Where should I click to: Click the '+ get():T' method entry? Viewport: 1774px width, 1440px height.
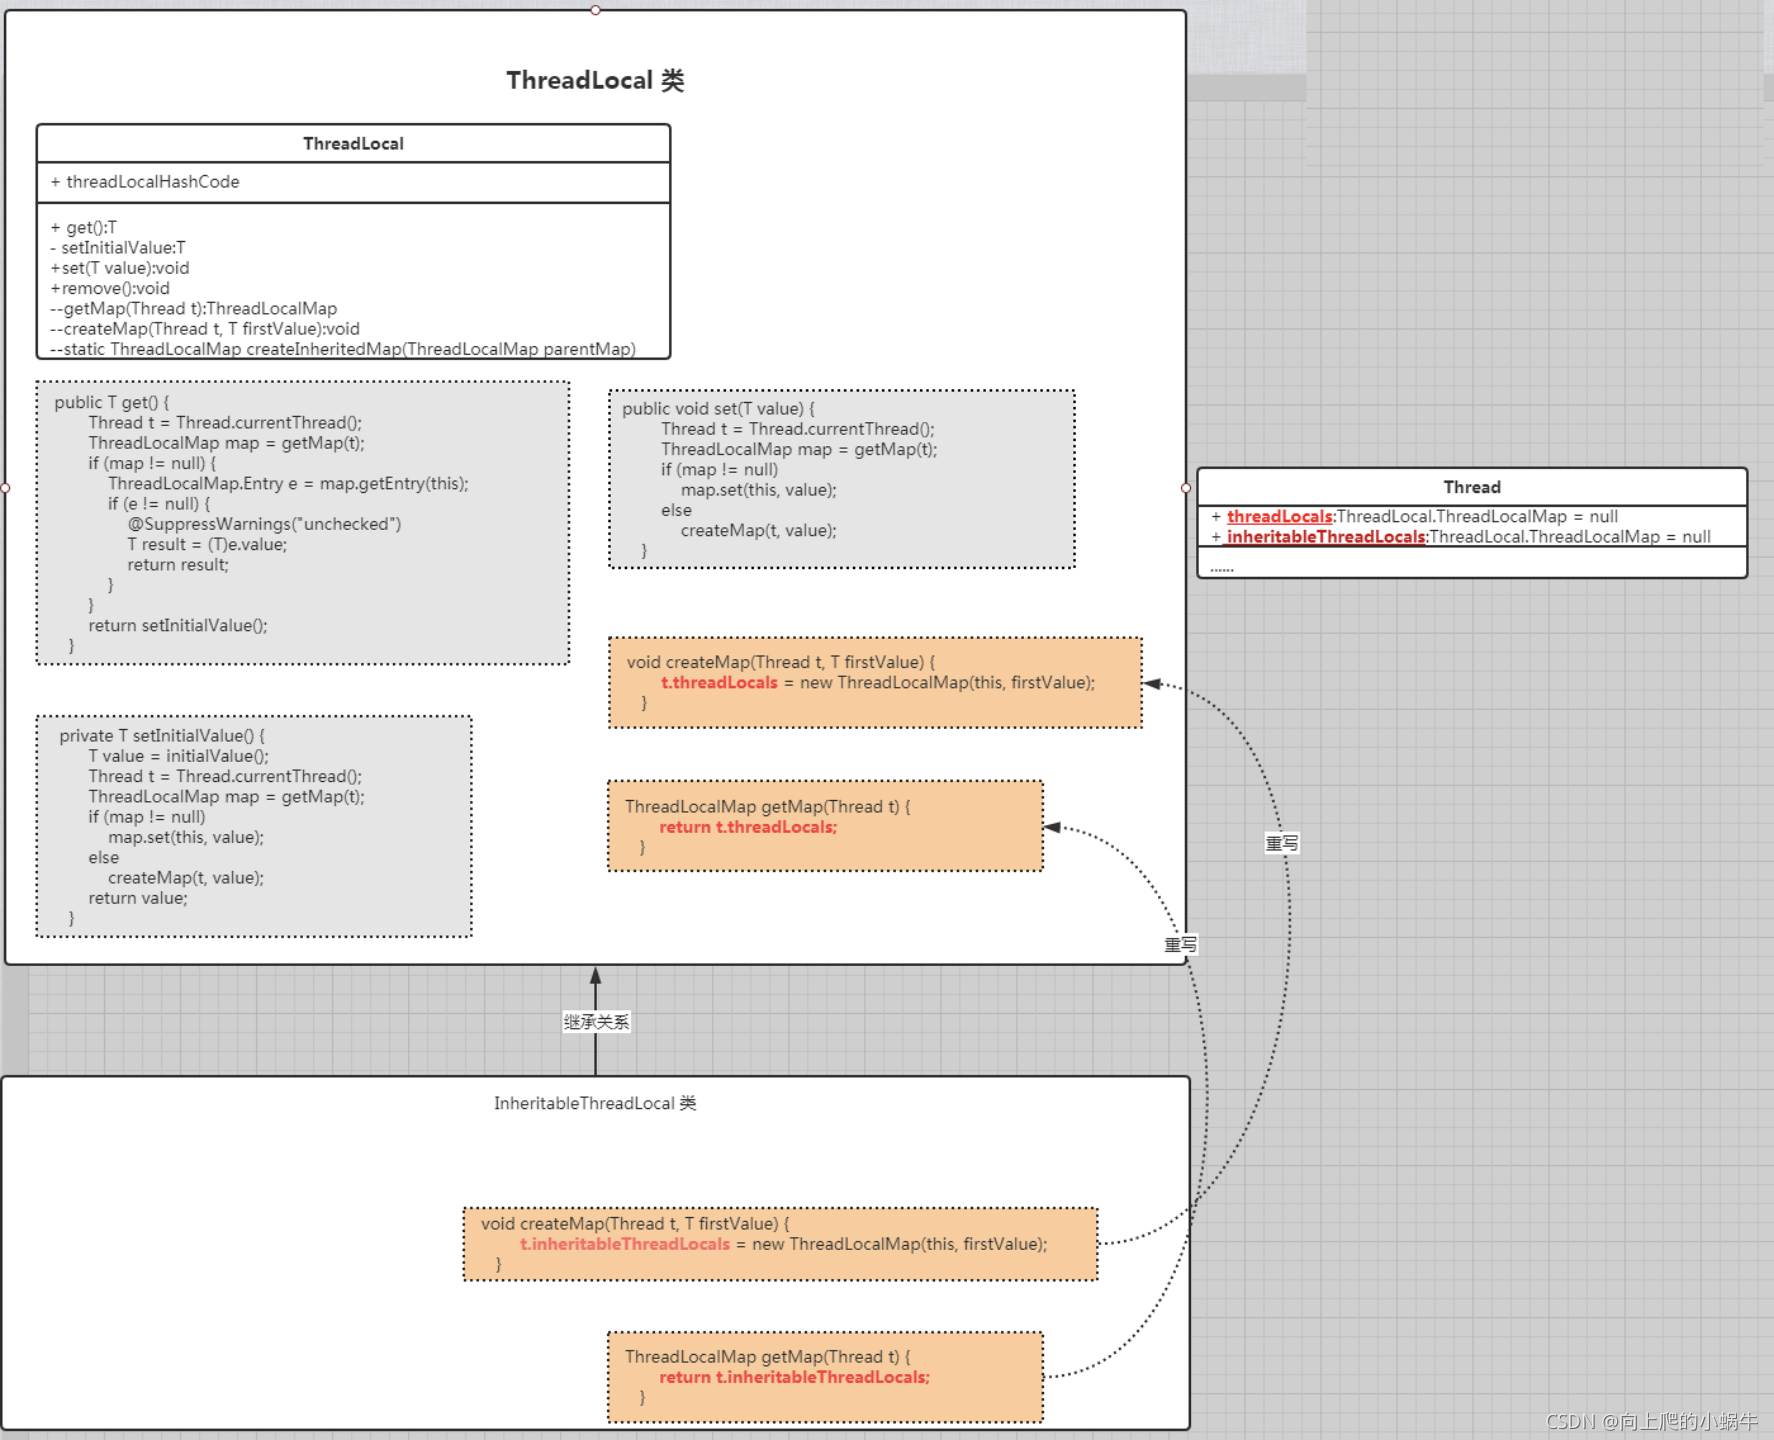coord(84,227)
